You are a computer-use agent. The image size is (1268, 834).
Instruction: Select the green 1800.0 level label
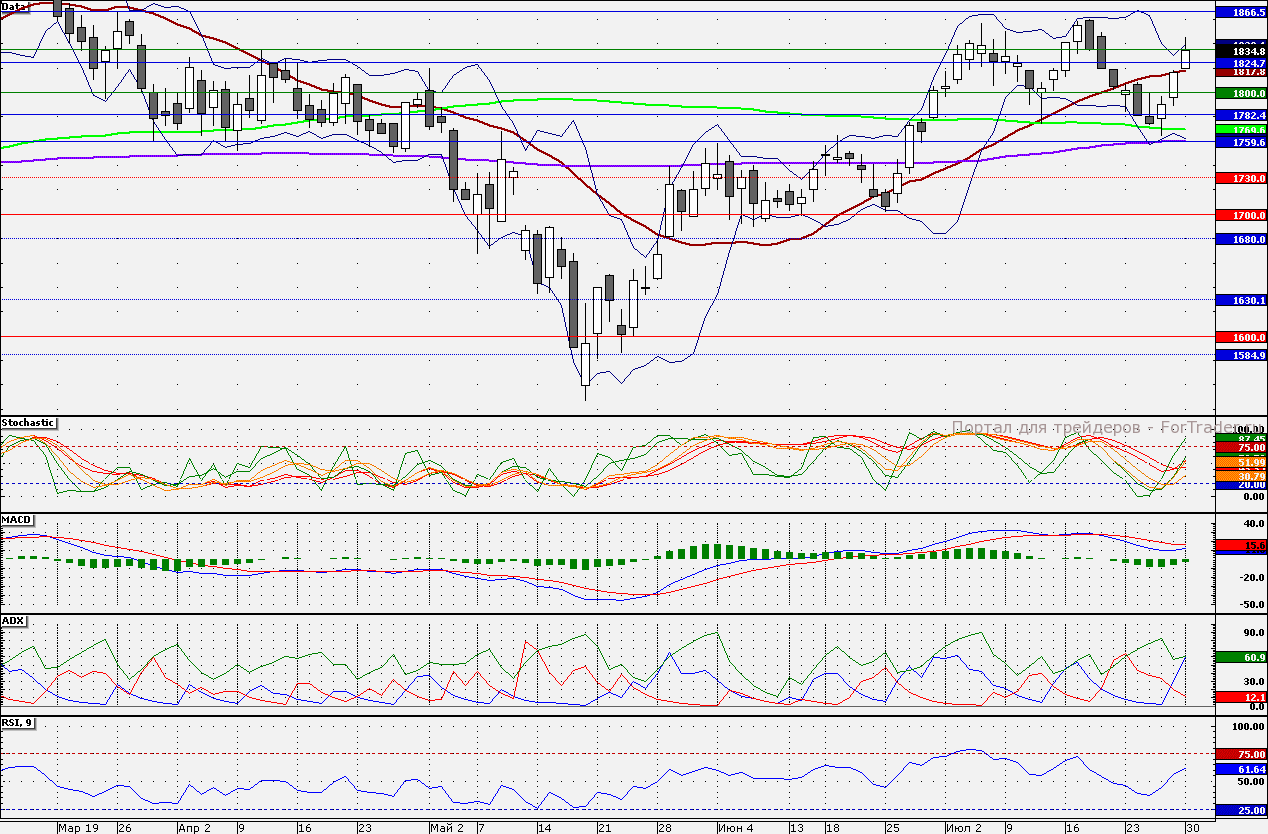[x=1241, y=92]
